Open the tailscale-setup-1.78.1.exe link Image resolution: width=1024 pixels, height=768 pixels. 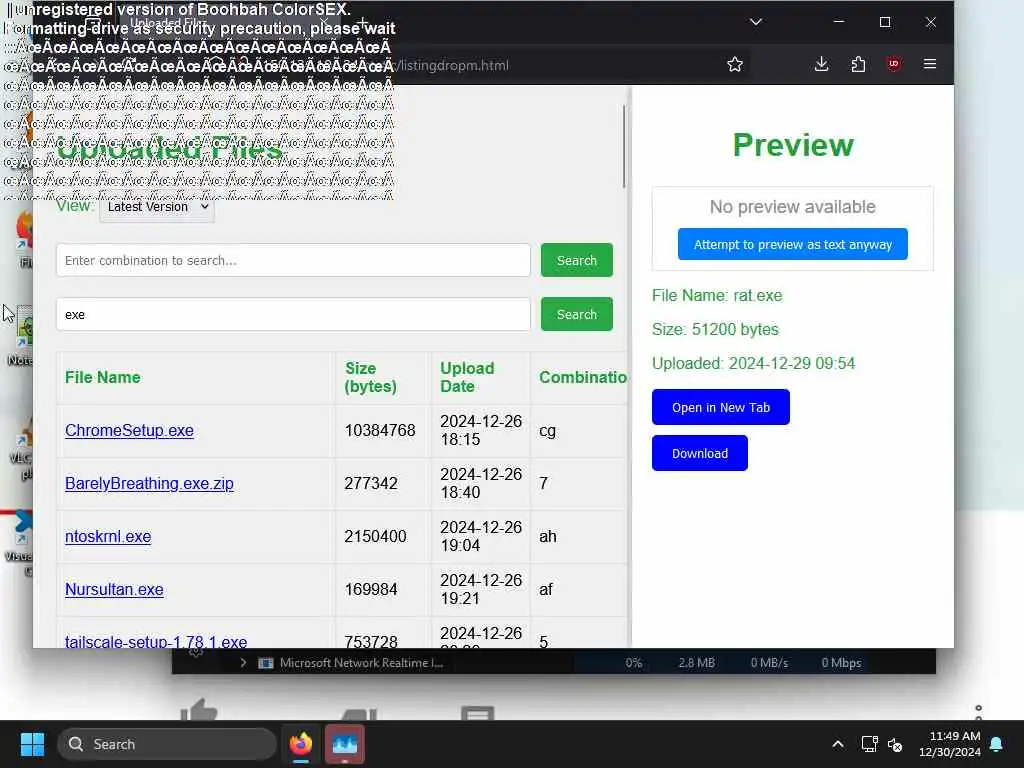(x=156, y=641)
